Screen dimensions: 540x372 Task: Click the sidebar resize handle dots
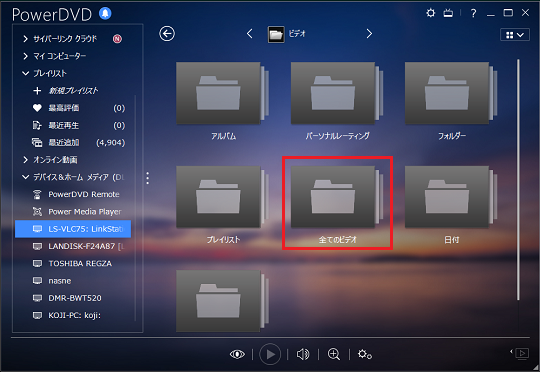(x=148, y=178)
